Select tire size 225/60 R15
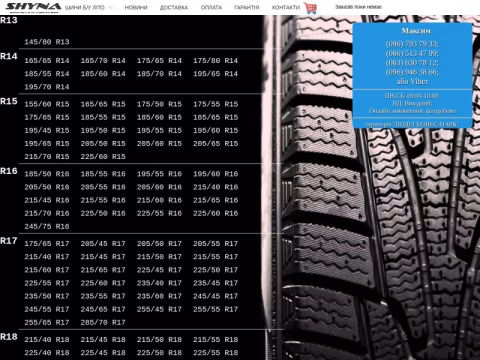 103,157
